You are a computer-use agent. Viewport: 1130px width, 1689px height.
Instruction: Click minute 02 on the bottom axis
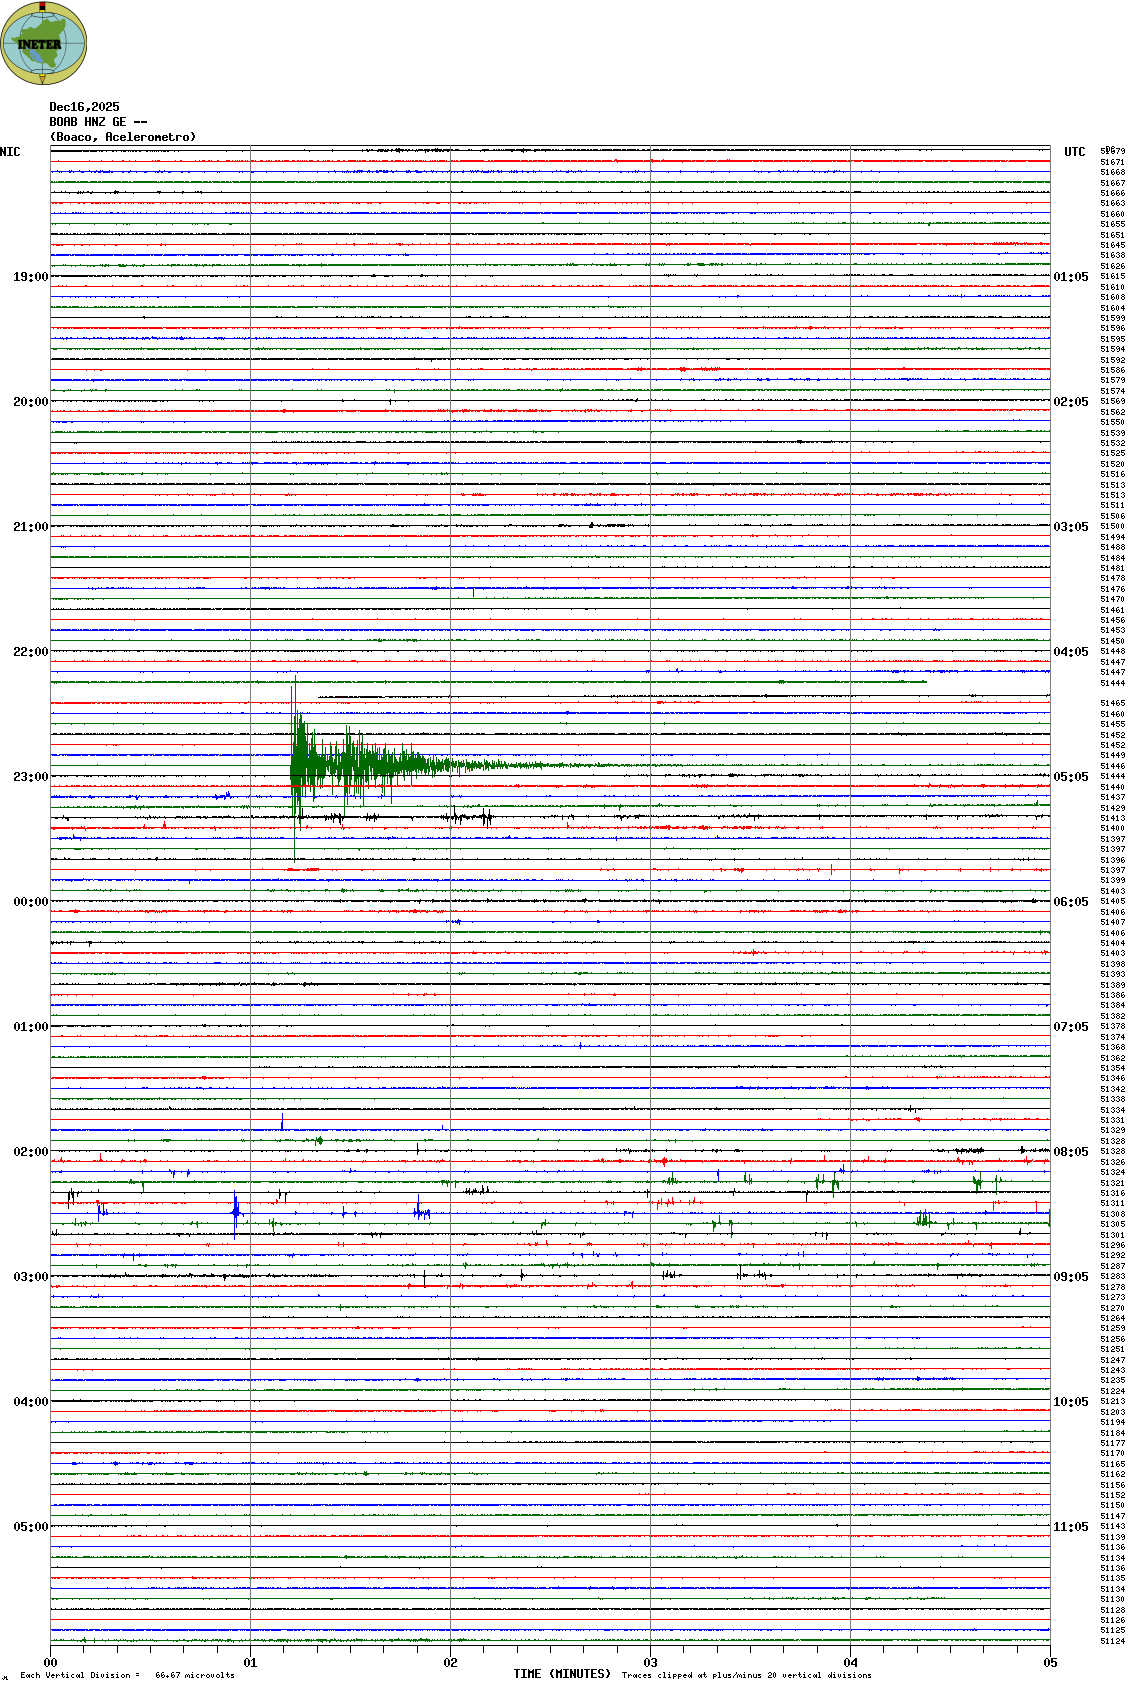450,1663
